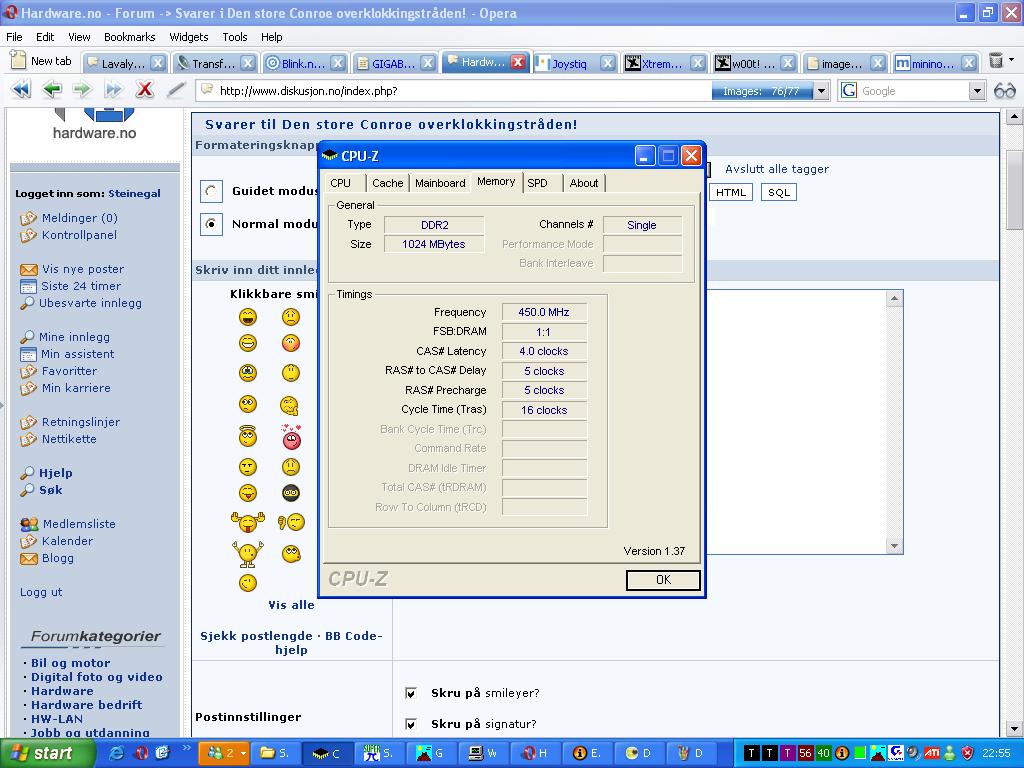Switch to the Mainboard tab in CPU-Z
The width and height of the screenshot is (1024, 768).
pos(440,183)
